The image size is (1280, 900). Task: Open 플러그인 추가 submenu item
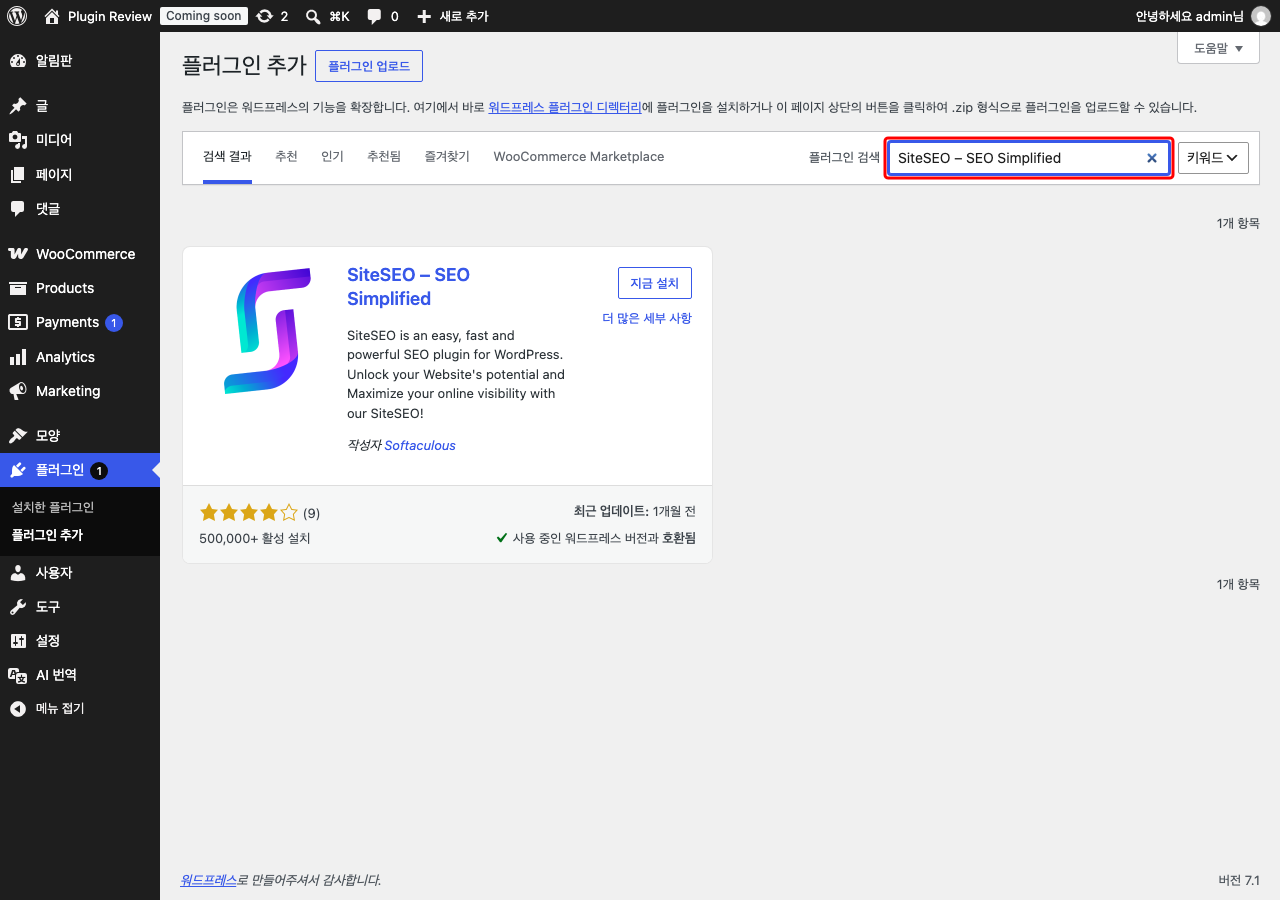click(x=47, y=535)
